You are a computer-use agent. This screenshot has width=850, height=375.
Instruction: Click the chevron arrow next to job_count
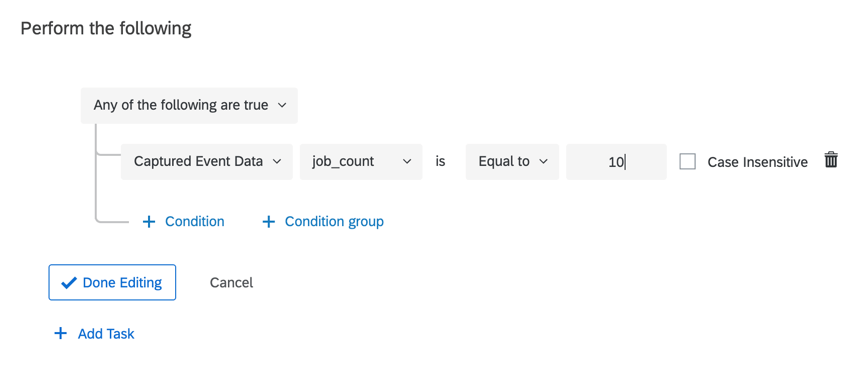pos(406,161)
